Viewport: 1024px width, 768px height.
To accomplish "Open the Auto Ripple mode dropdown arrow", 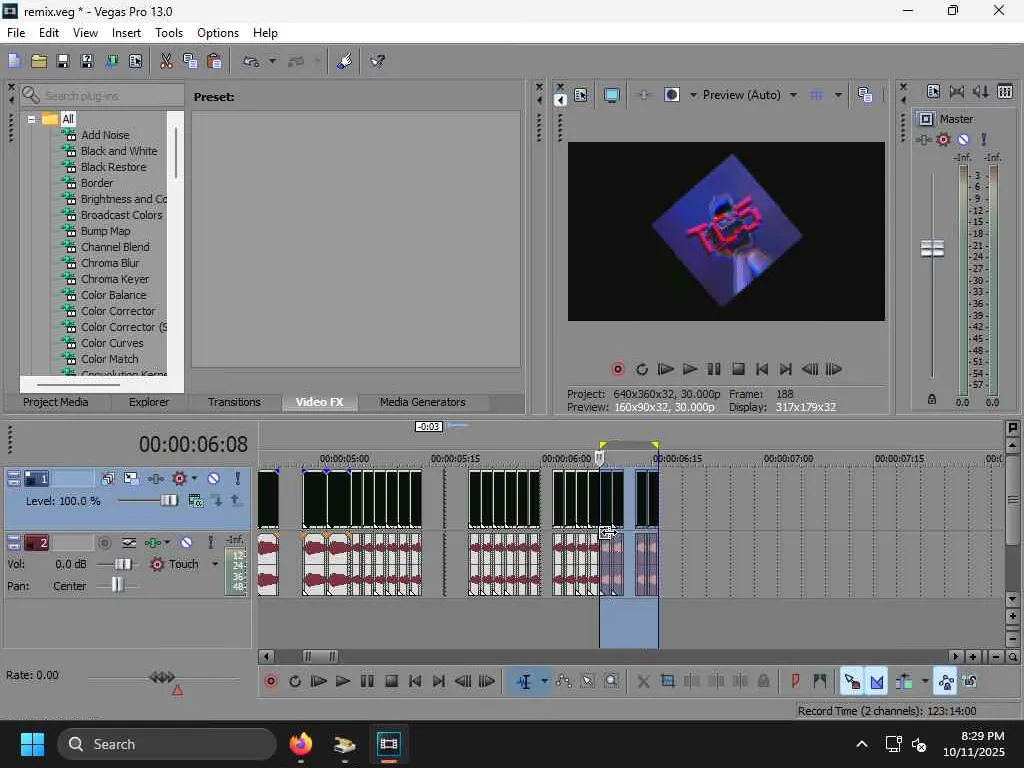I will [925, 681].
